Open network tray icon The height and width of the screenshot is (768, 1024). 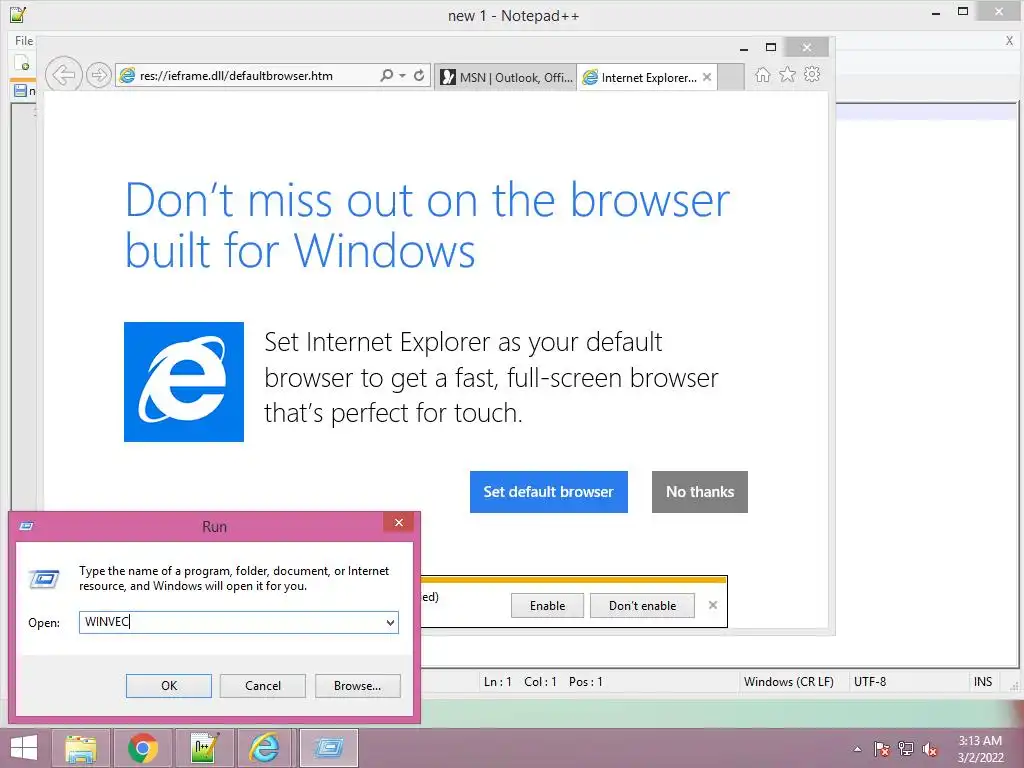906,749
